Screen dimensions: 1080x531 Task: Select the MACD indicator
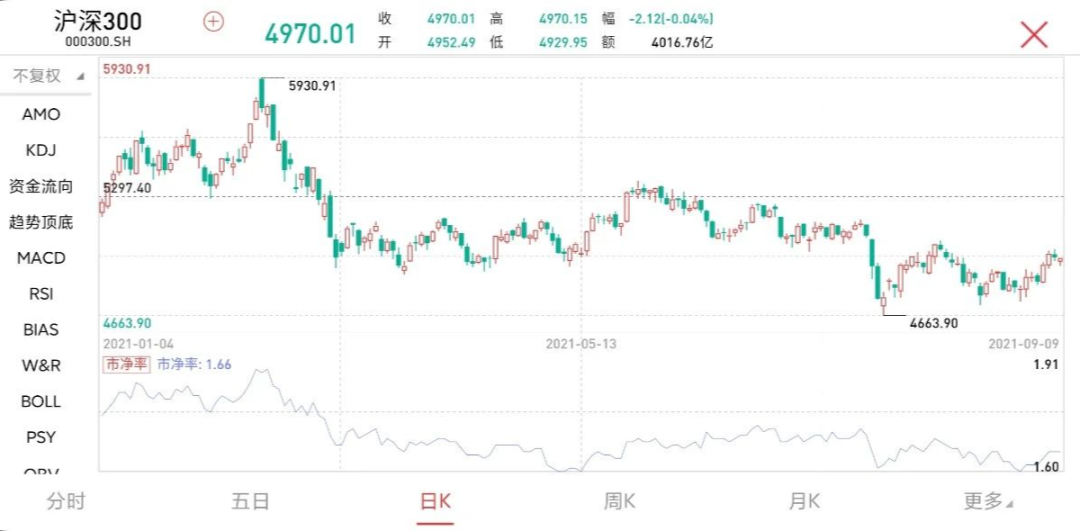click(x=41, y=258)
